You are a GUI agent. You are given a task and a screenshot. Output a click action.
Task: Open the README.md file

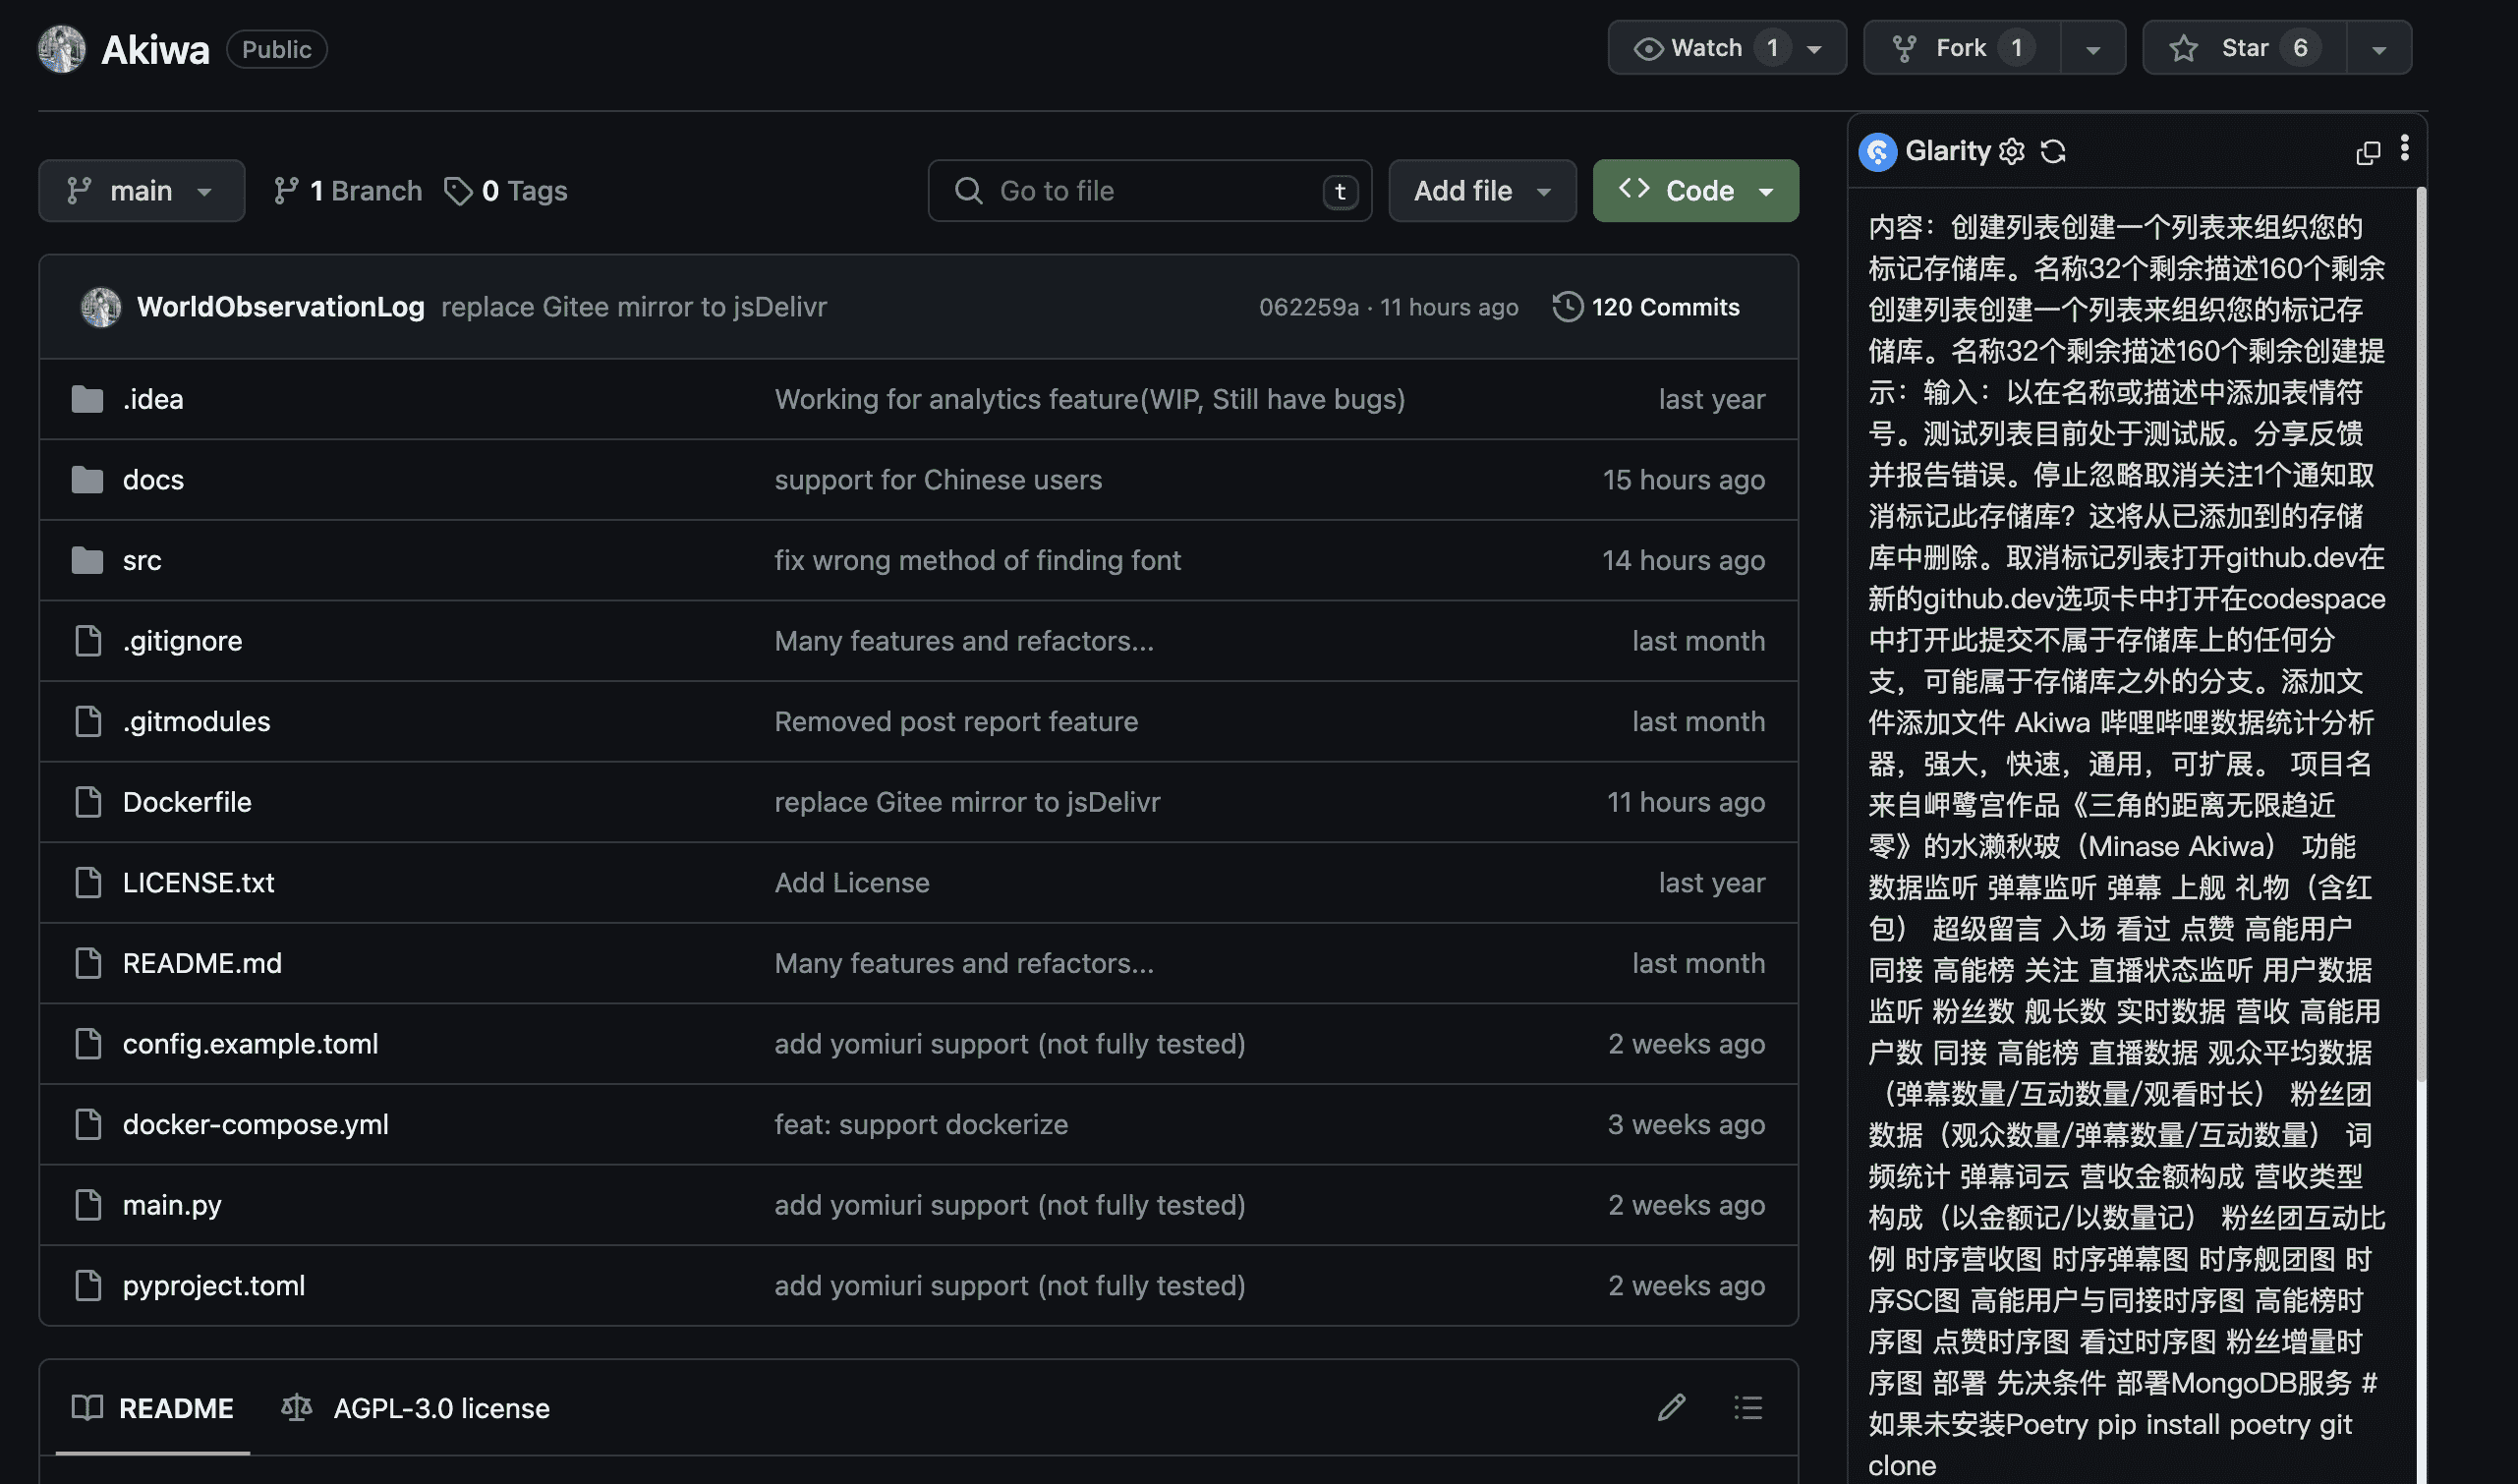click(x=202, y=963)
